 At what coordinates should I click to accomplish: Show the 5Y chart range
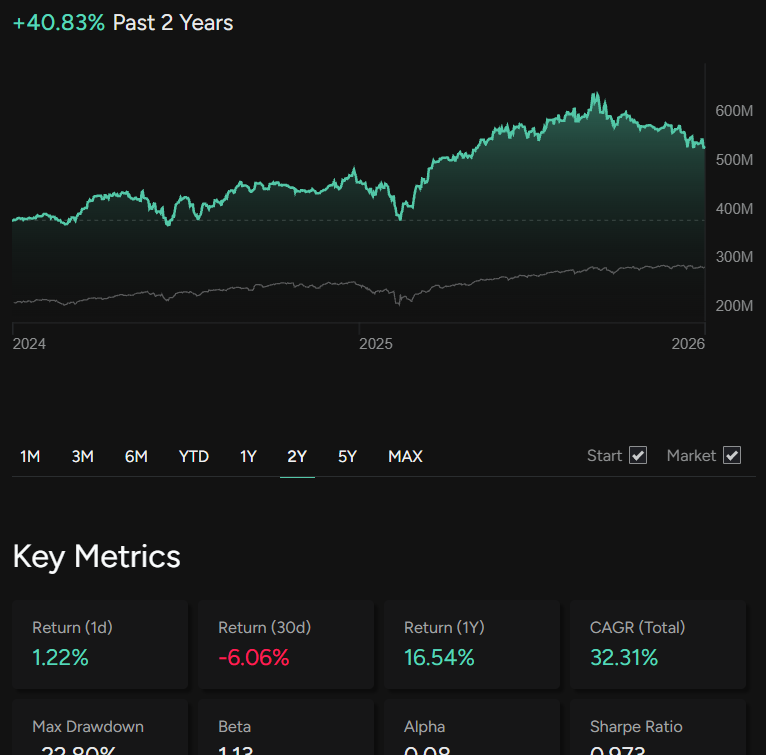(x=347, y=456)
